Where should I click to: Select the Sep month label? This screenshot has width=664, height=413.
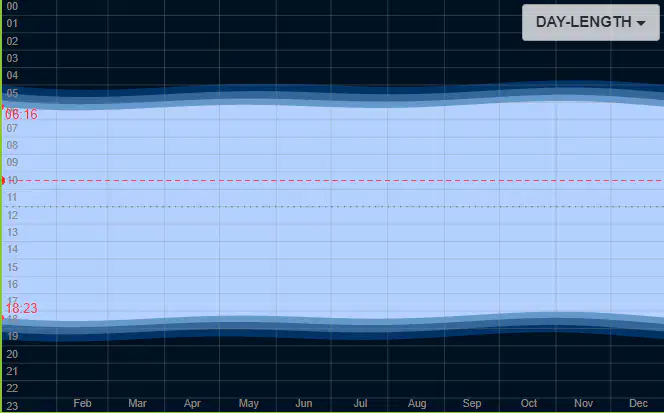(472, 403)
